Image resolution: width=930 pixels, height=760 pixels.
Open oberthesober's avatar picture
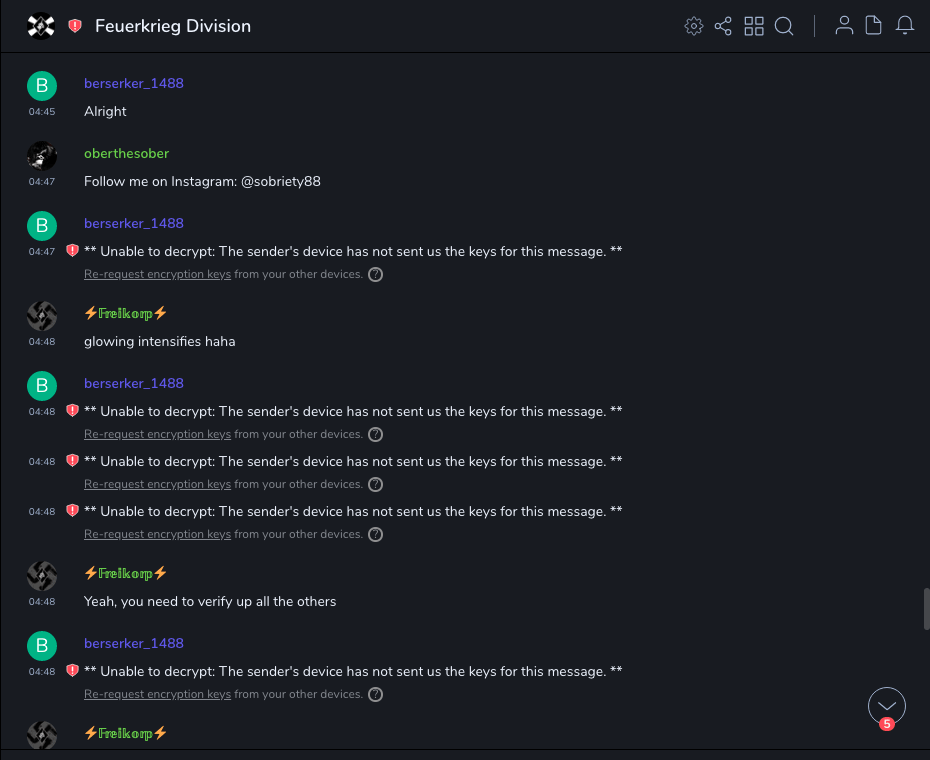(41, 155)
